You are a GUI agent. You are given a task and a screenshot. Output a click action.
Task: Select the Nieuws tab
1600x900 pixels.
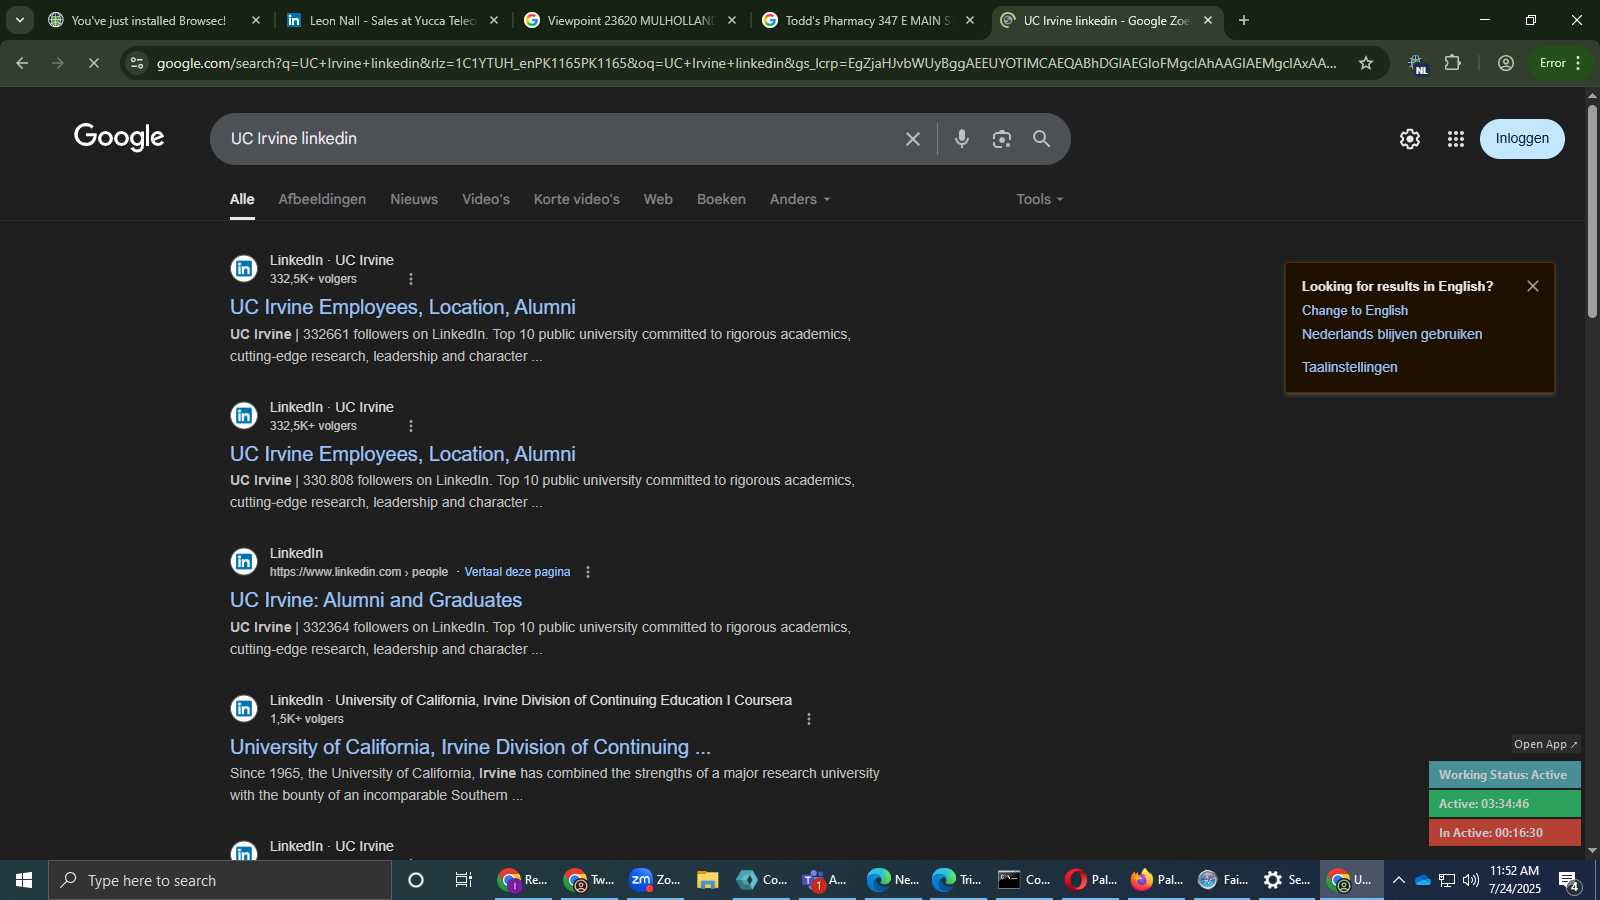pyautogui.click(x=414, y=199)
